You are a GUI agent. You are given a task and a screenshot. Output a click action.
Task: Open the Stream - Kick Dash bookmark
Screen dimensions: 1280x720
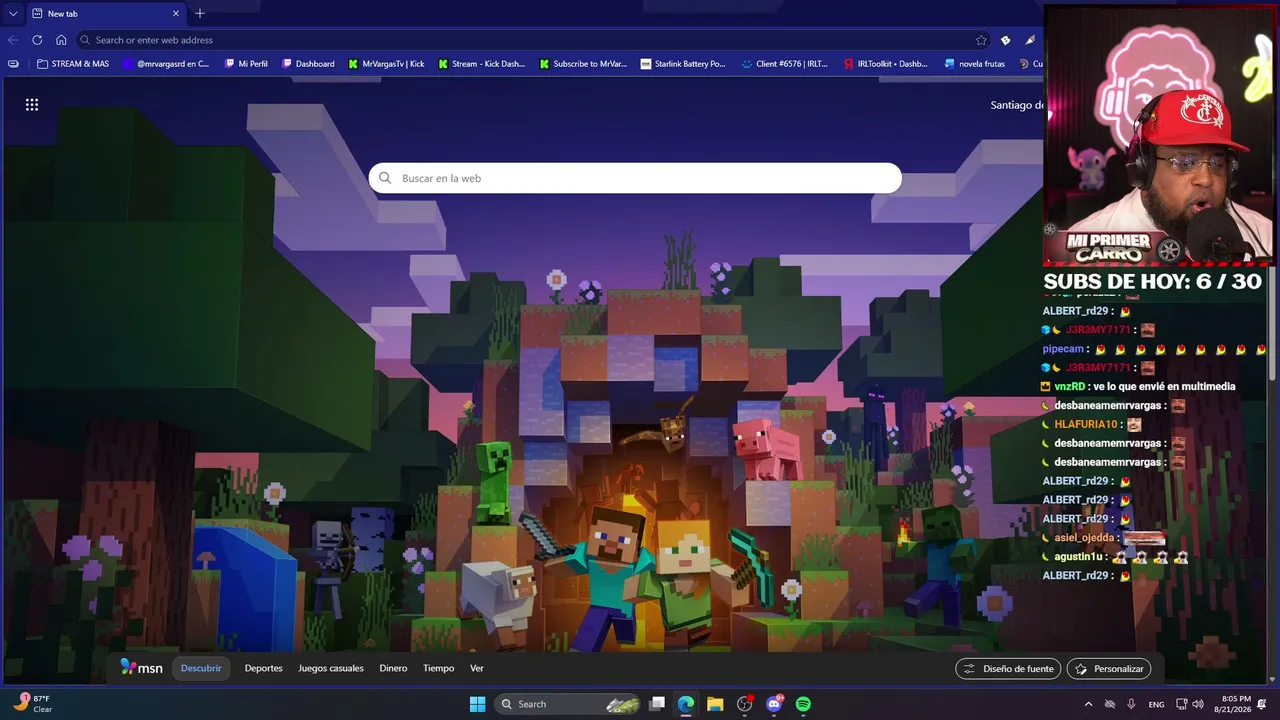tap(481, 64)
